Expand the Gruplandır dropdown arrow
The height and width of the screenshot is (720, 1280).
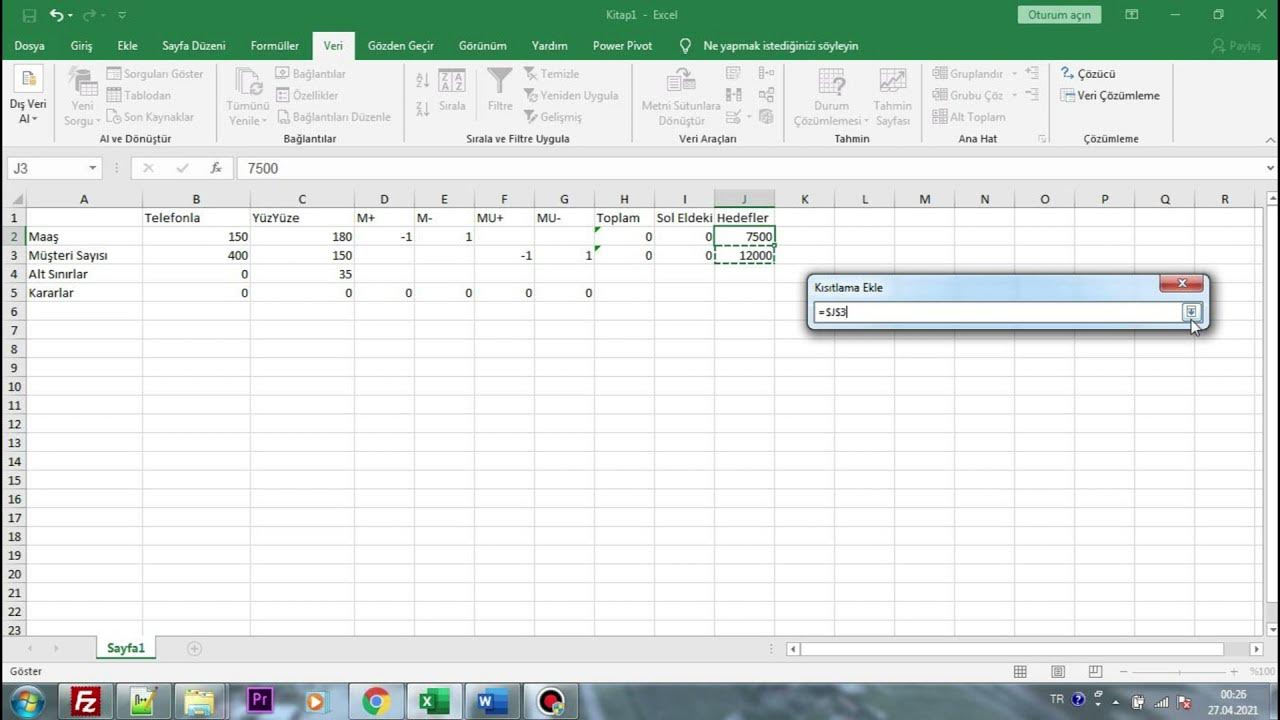[1014, 74]
